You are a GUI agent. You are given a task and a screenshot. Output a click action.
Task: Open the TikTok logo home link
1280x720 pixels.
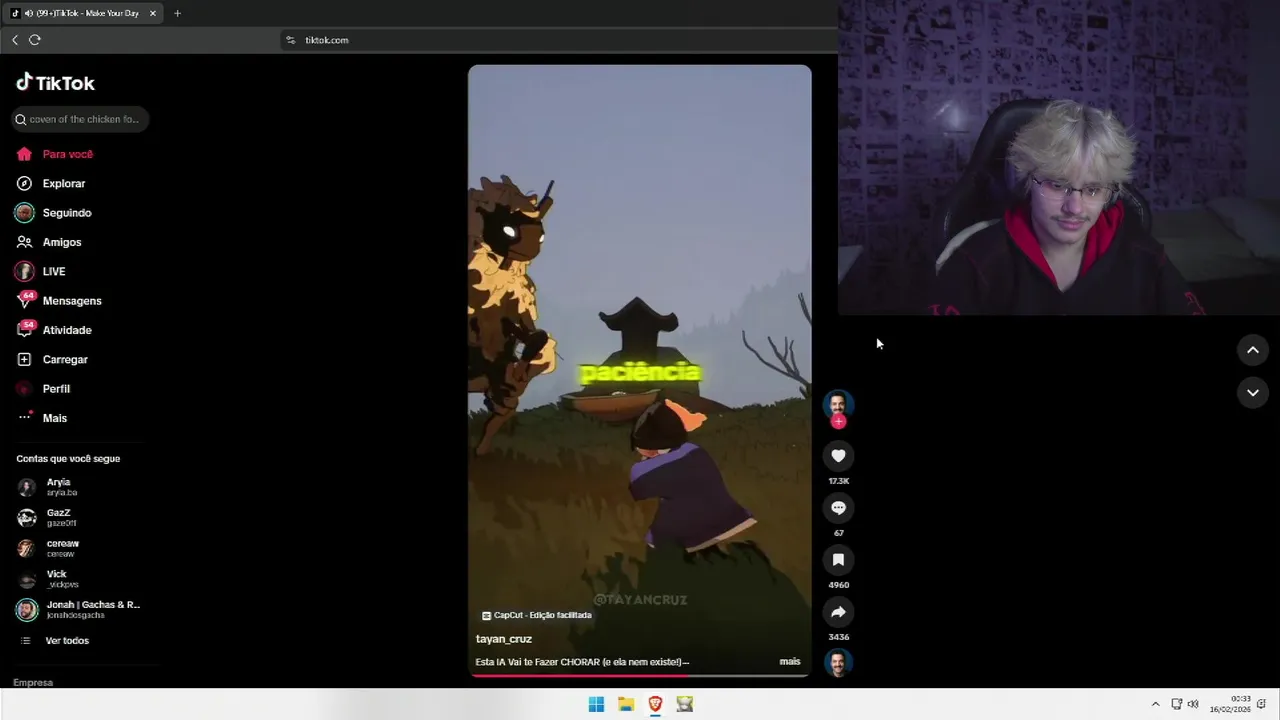[x=55, y=83]
